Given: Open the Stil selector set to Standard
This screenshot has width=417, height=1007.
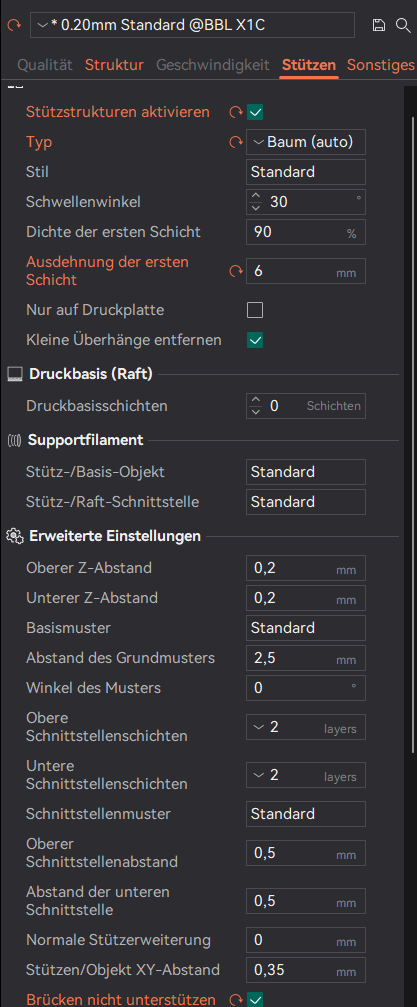Looking at the screenshot, I should (x=306, y=172).
